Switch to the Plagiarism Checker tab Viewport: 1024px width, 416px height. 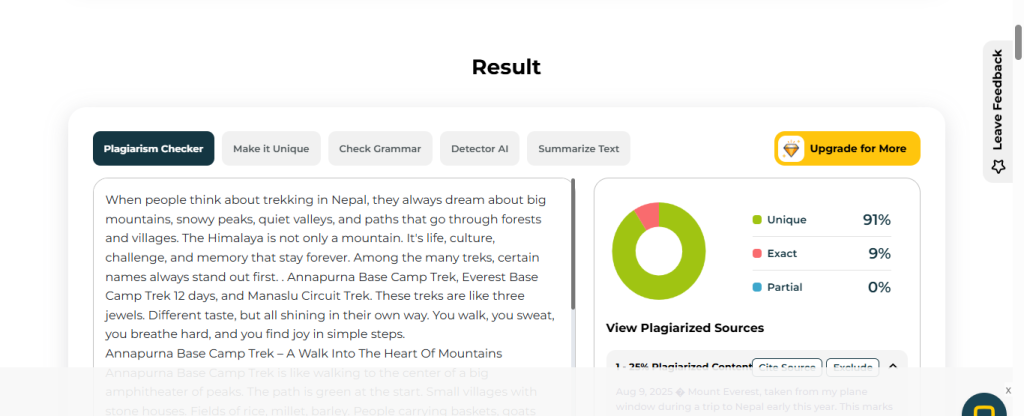pos(153,148)
